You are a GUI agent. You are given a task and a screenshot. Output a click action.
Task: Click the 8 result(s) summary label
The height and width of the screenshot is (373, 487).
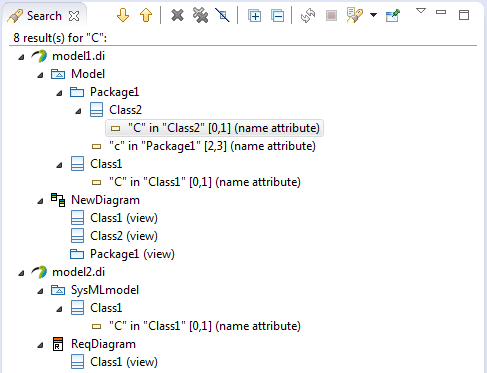(x=60, y=38)
